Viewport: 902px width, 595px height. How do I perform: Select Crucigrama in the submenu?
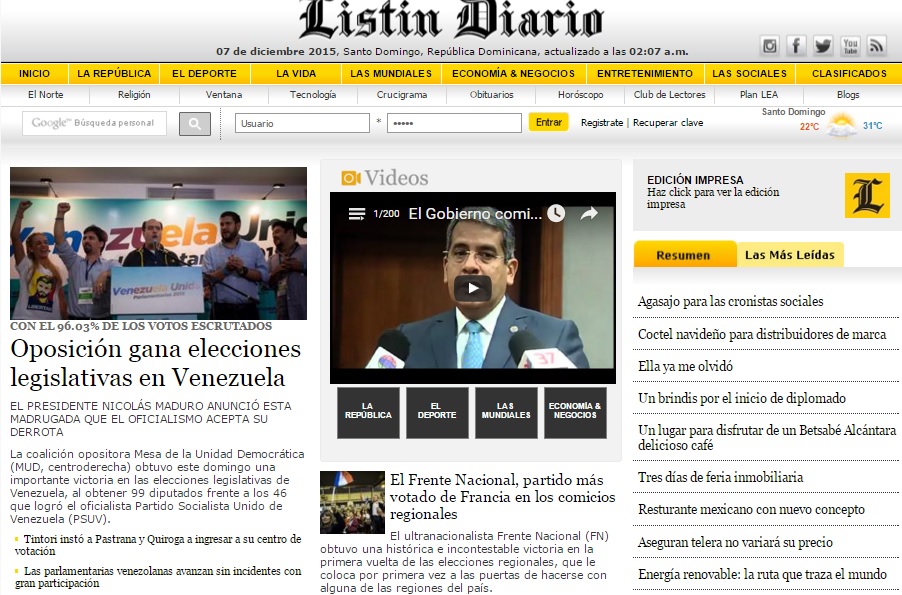tap(402, 94)
